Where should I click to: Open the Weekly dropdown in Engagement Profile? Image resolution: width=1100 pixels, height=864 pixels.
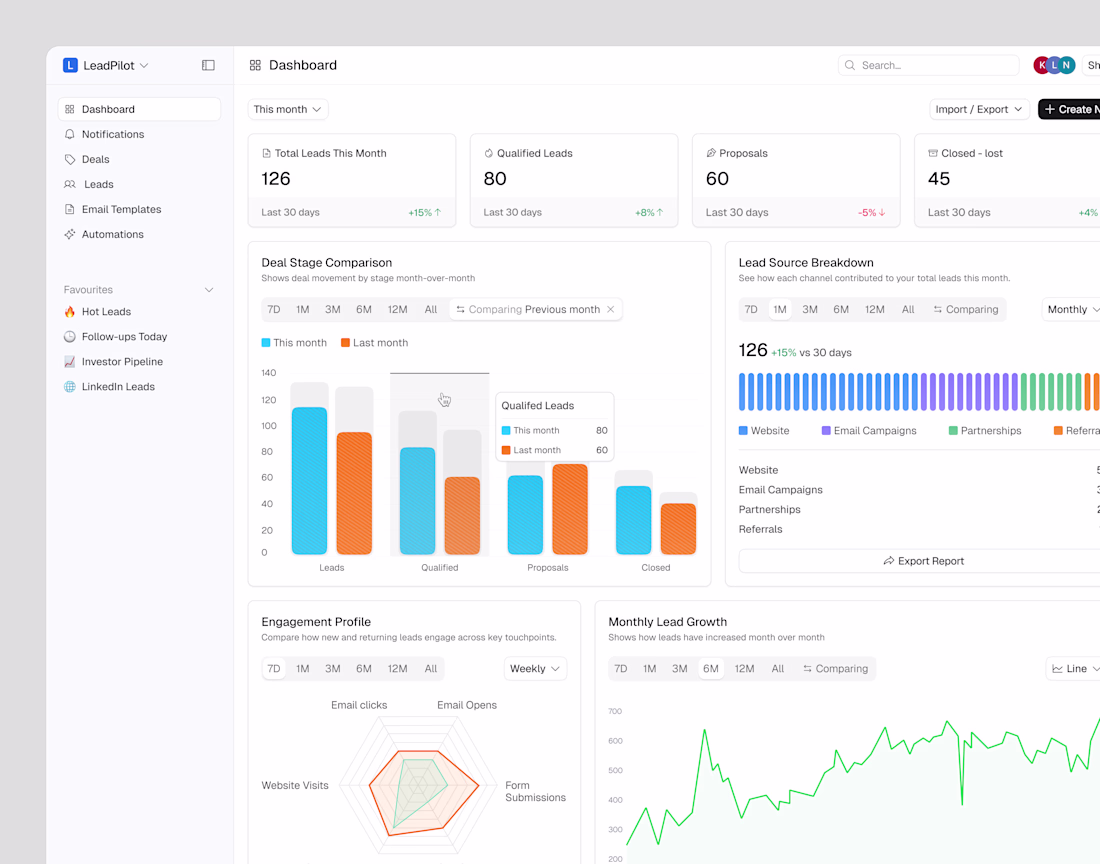[x=535, y=669]
